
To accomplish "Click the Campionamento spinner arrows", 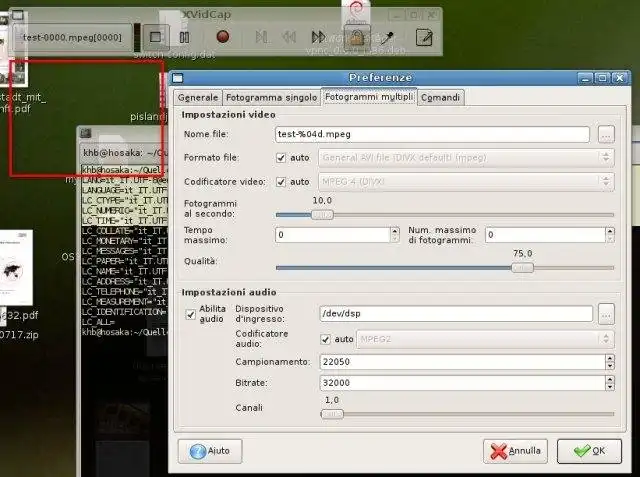I will tap(610, 362).
